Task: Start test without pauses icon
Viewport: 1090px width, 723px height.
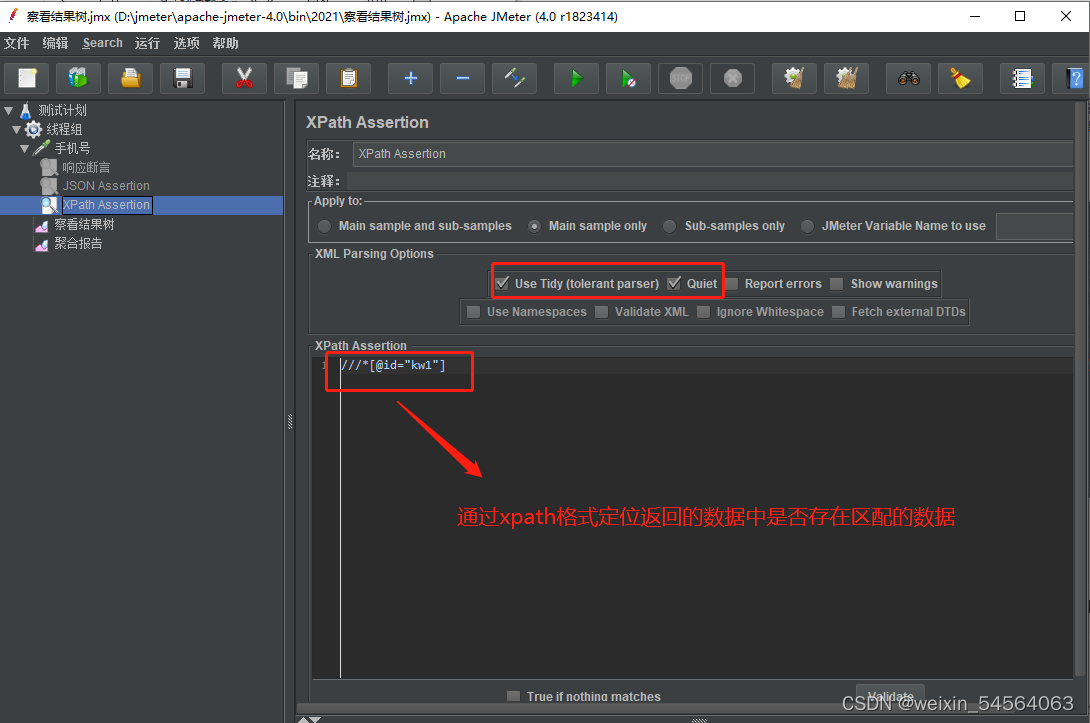Action: [628, 78]
